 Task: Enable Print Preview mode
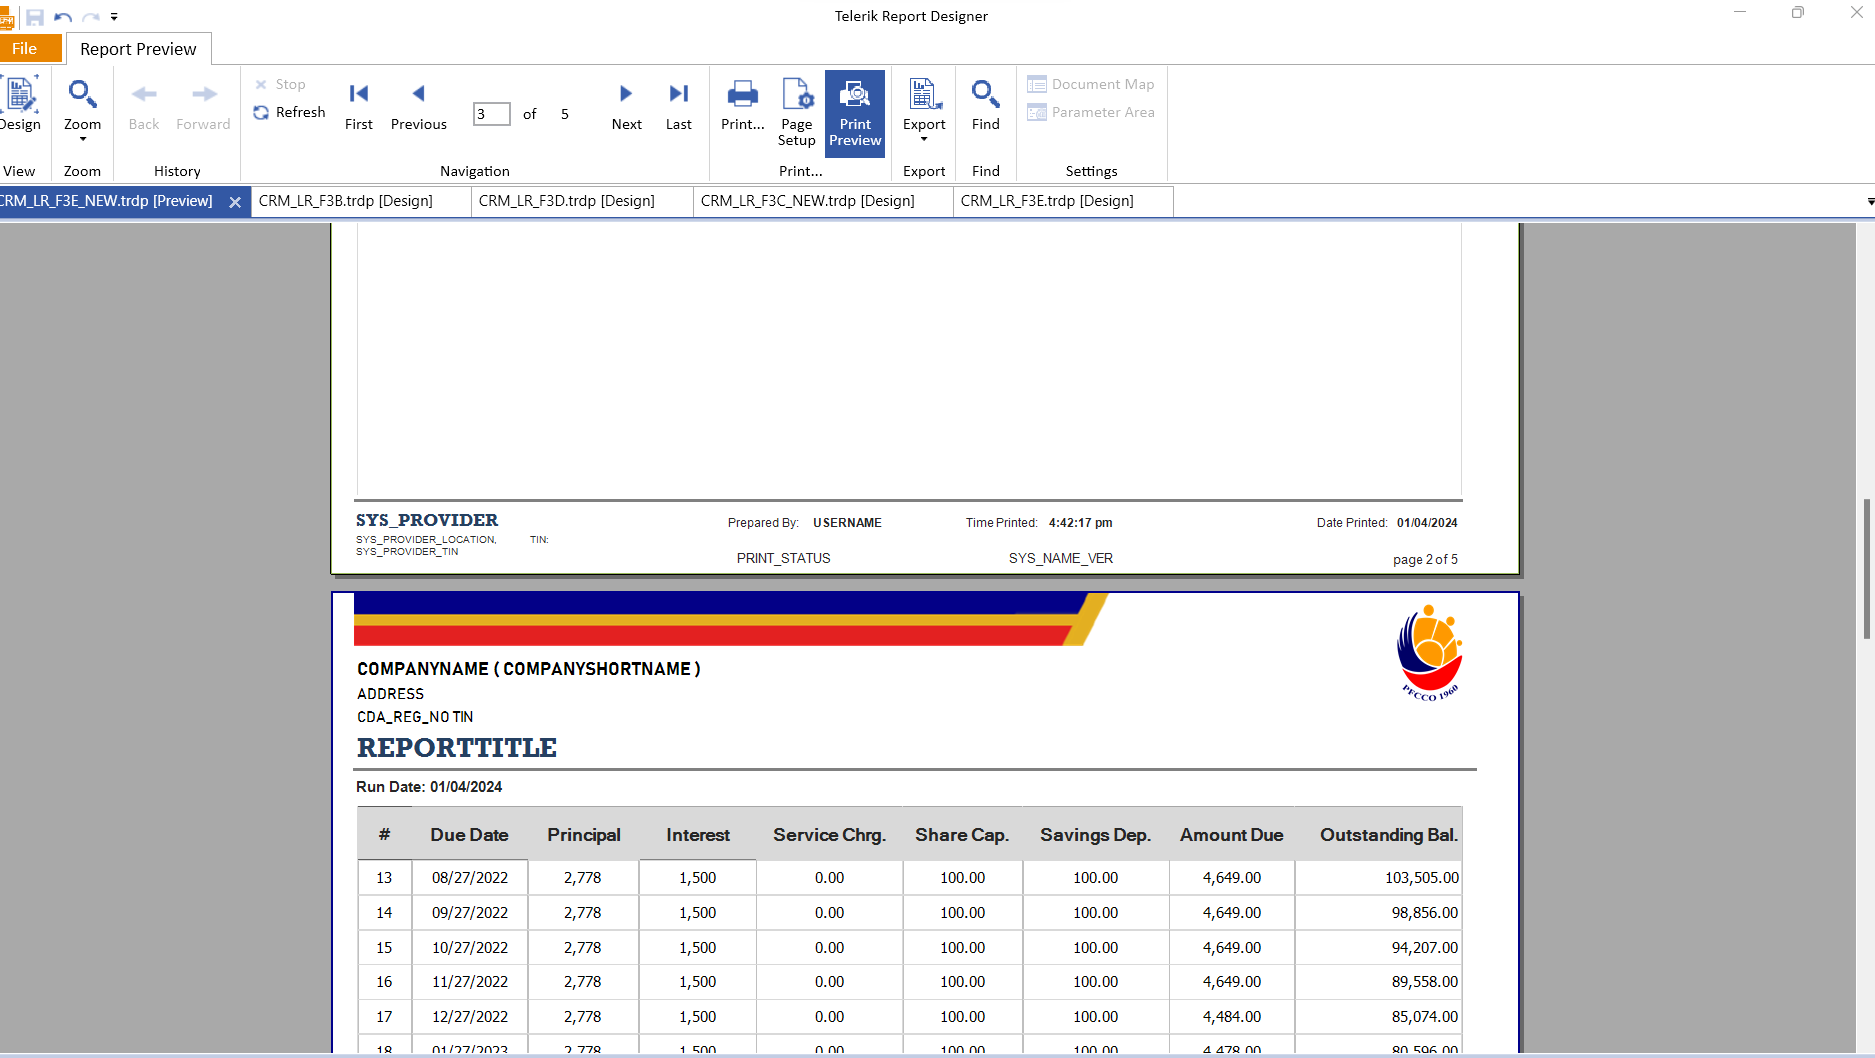click(x=855, y=112)
